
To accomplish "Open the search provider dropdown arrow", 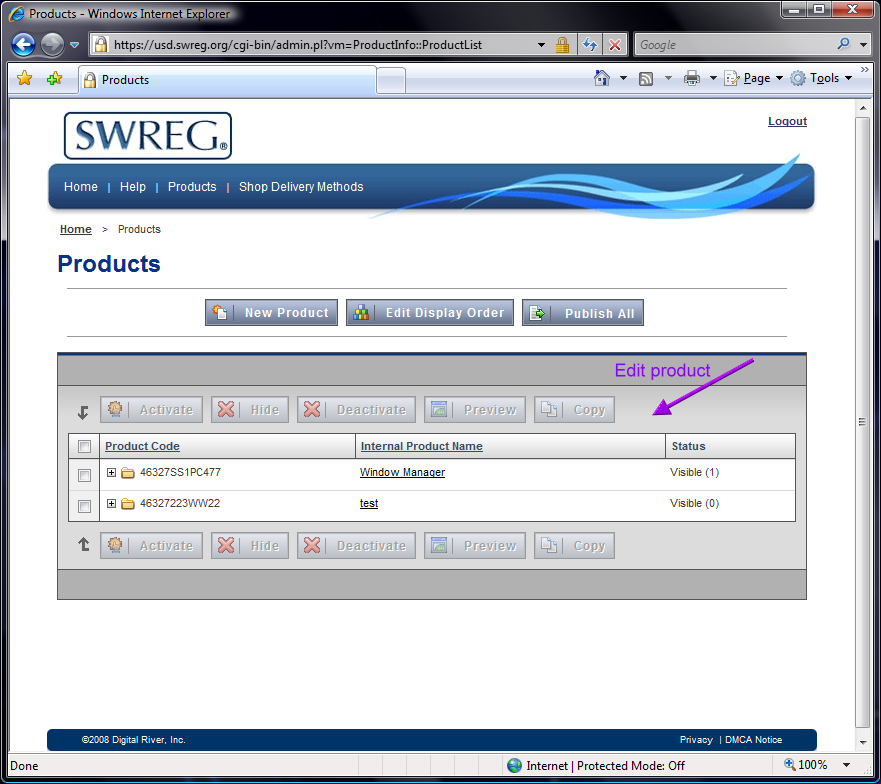I will pyautogui.click(x=864, y=44).
